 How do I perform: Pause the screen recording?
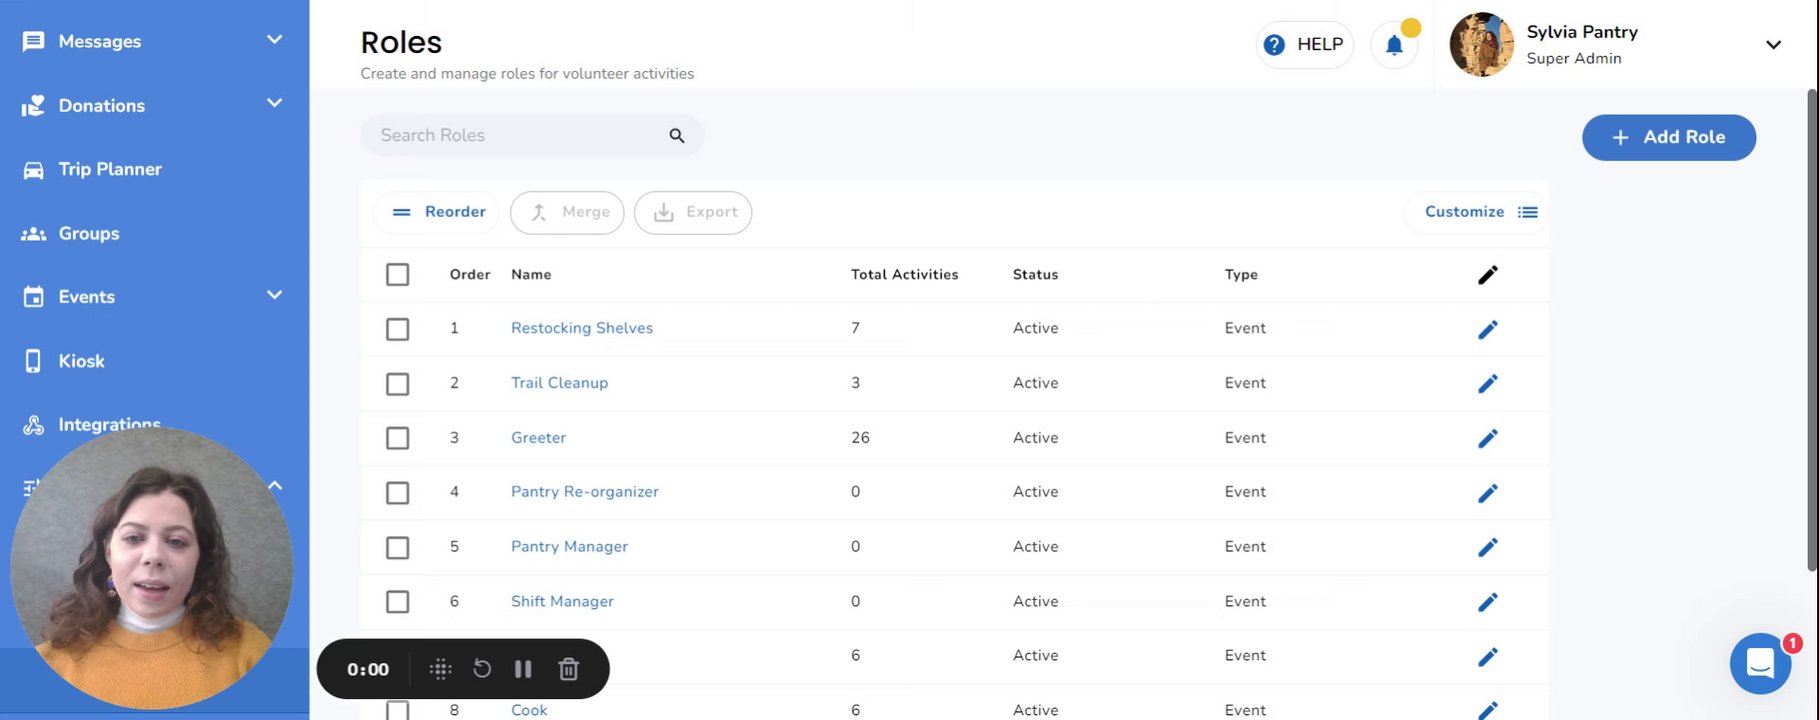[523, 669]
